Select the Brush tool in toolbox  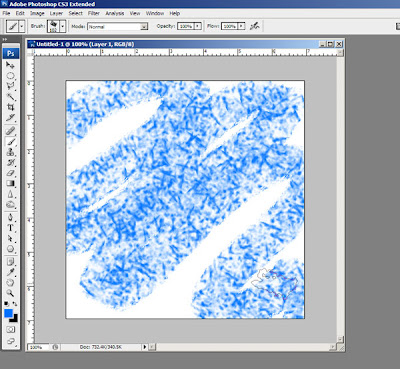10,142
